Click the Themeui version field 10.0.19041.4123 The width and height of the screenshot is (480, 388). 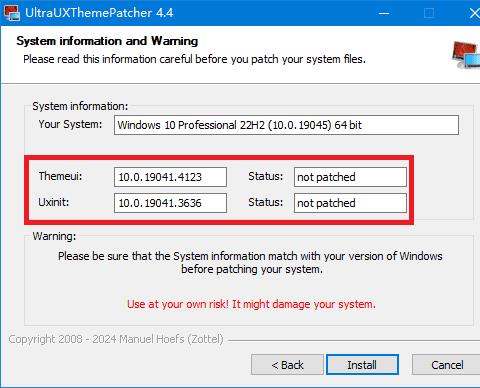pos(170,177)
